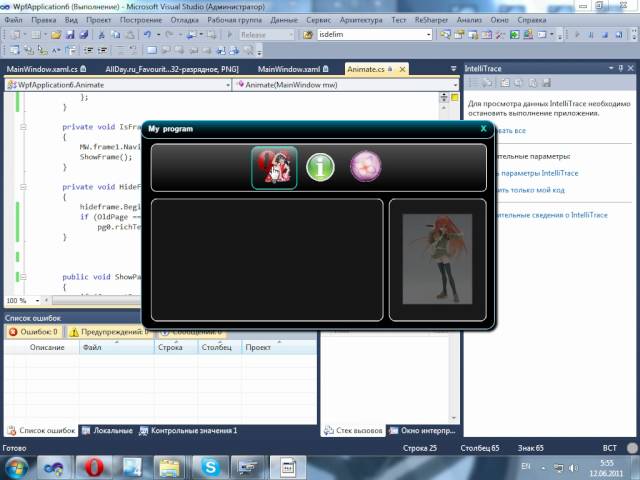Switch to the Контрольные значения 1 tab
Viewport: 640px width, 480px height.
(x=188, y=431)
